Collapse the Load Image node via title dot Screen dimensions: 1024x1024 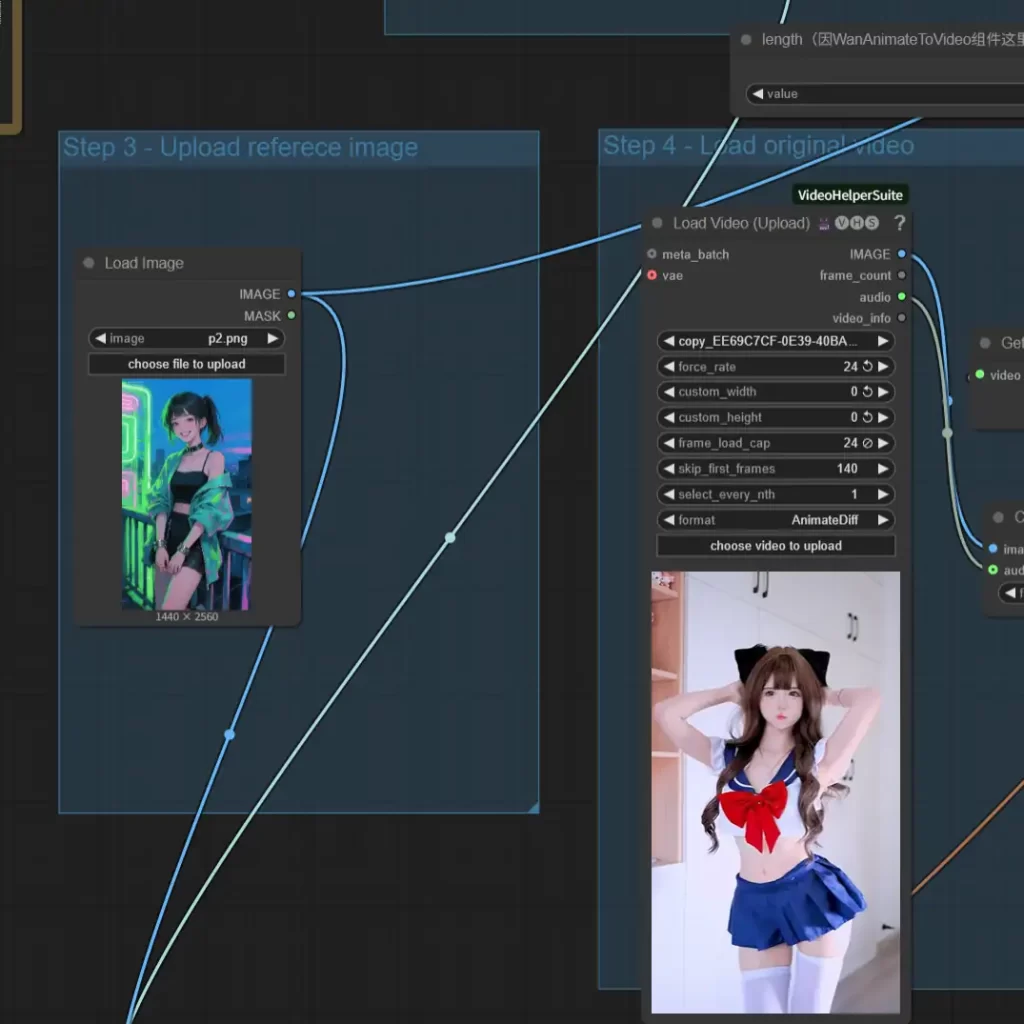89,263
